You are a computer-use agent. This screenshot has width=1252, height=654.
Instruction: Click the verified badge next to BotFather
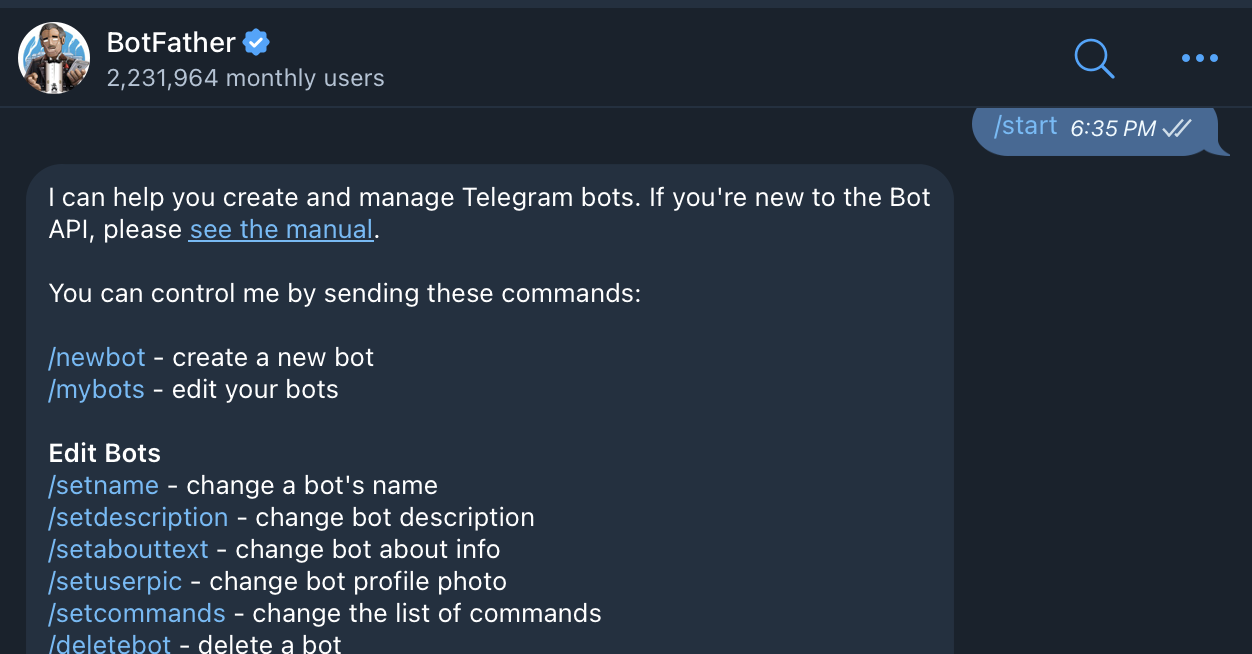(x=257, y=43)
